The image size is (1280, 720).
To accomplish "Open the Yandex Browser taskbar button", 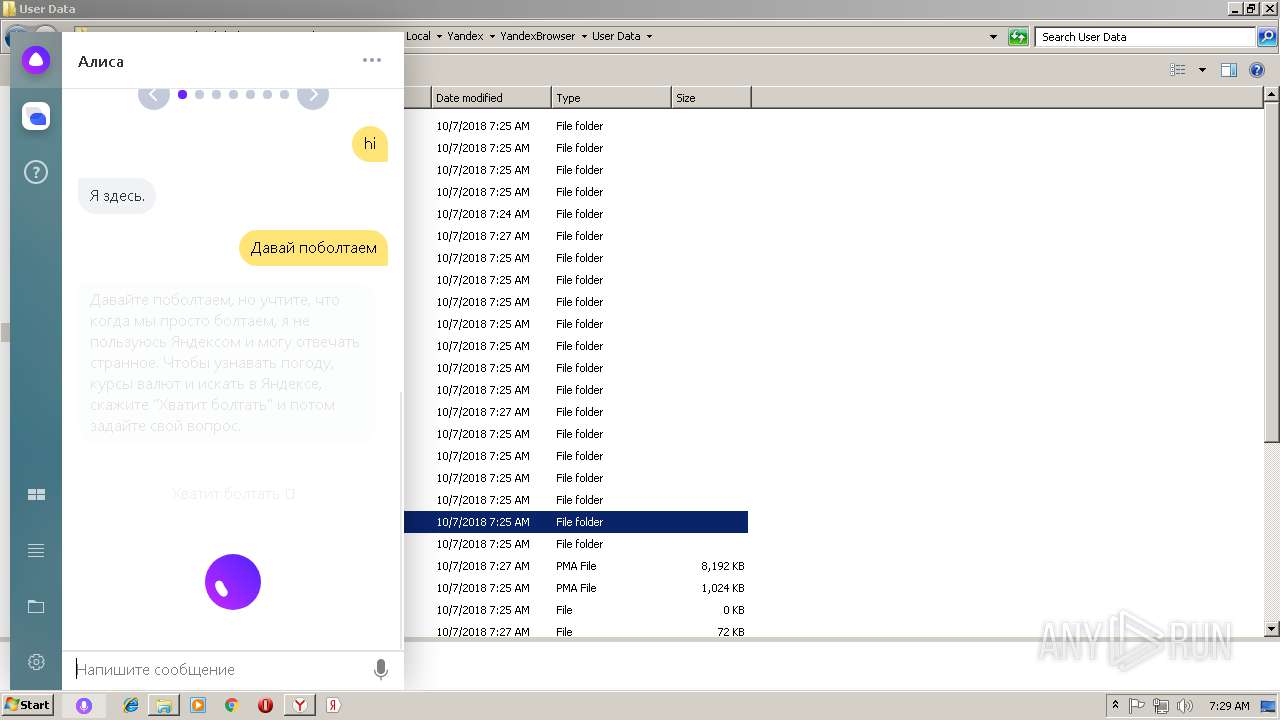I will 299,705.
